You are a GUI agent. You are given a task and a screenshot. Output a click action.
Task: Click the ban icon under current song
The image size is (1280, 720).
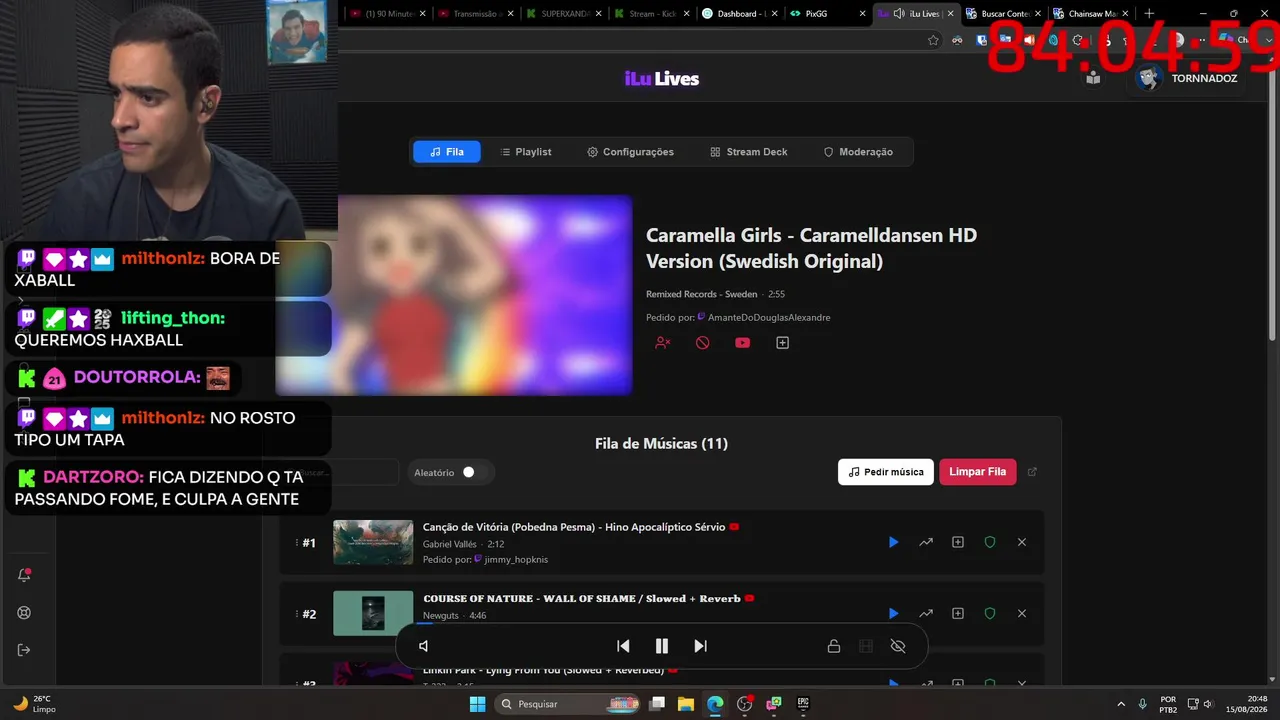coord(703,343)
